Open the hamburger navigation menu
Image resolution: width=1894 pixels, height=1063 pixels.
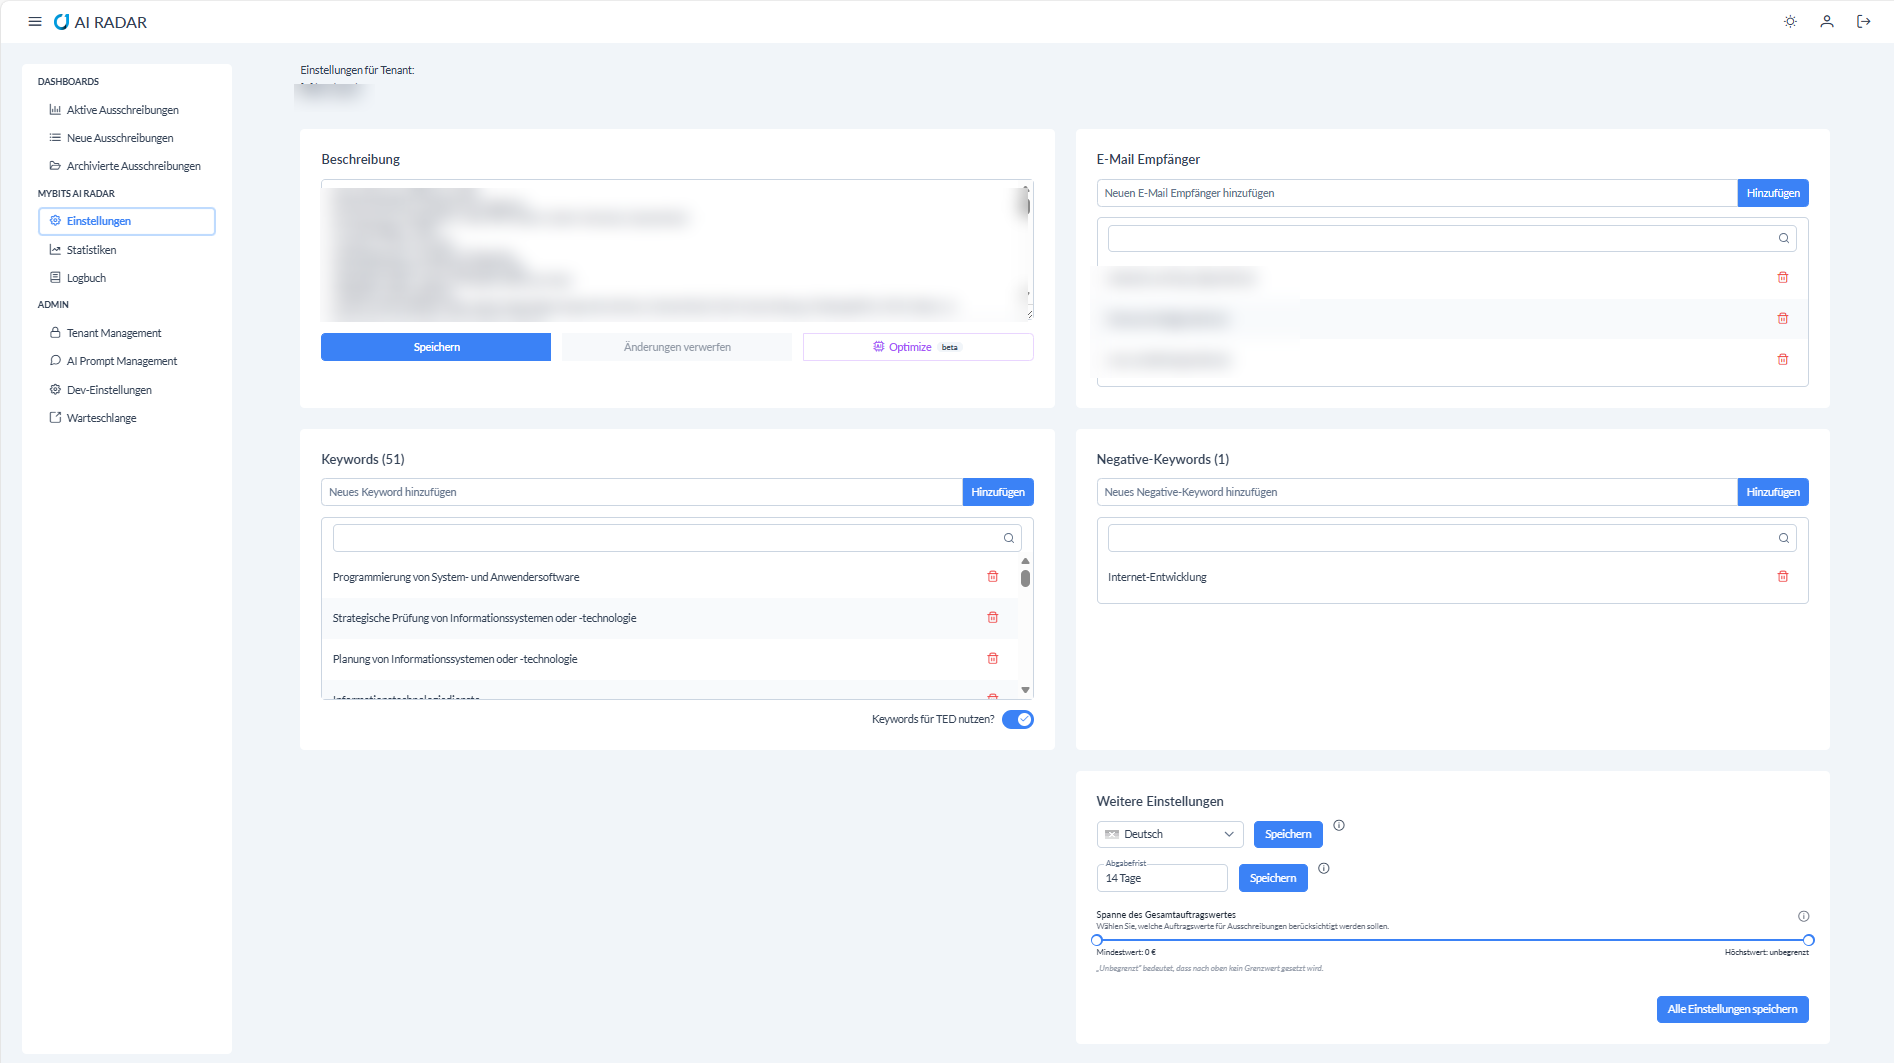(35, 22)
